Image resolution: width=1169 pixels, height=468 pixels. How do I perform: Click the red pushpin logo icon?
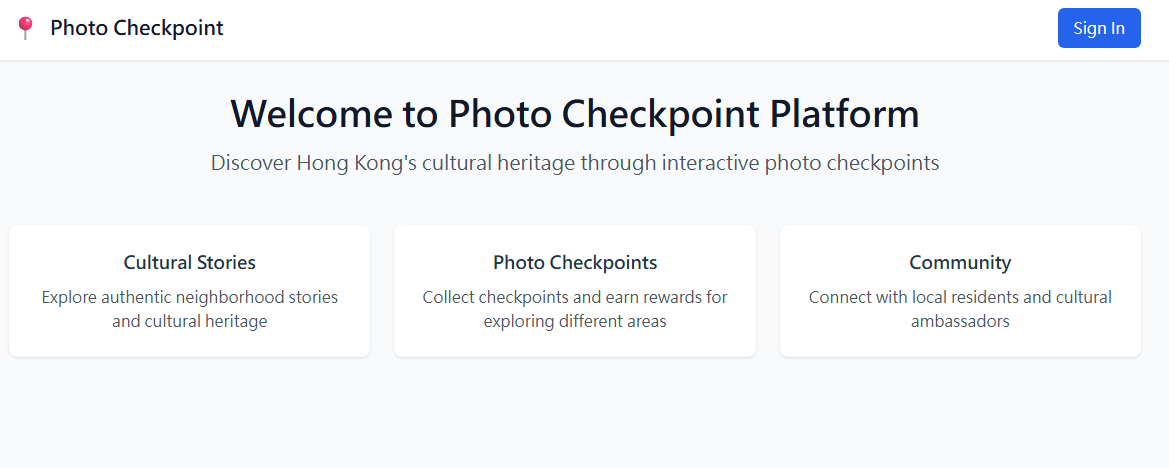click(26, 28)
